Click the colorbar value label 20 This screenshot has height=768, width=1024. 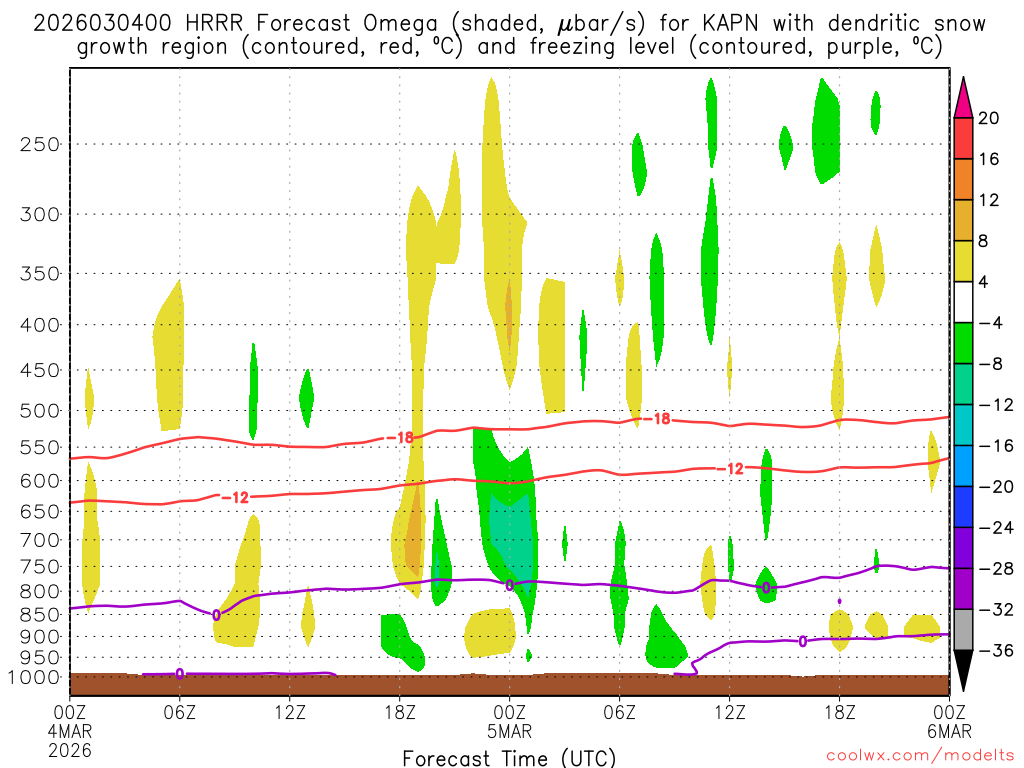(x=988, y=118)
